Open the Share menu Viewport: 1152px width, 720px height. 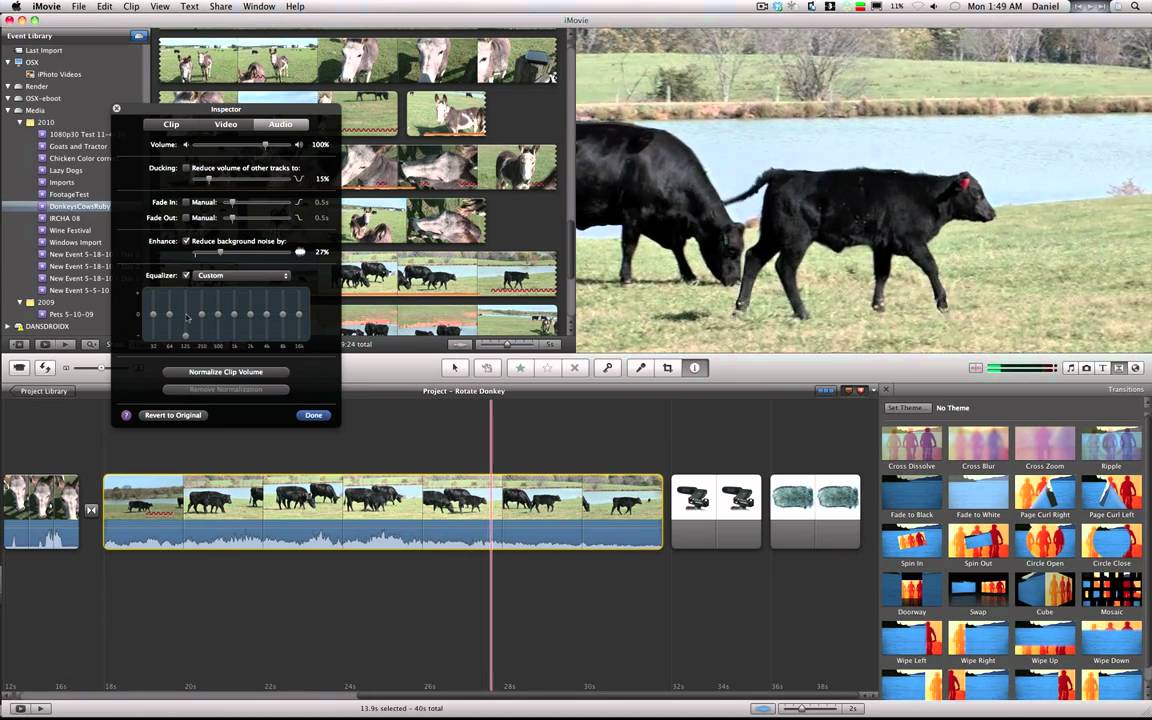(220, 6)
